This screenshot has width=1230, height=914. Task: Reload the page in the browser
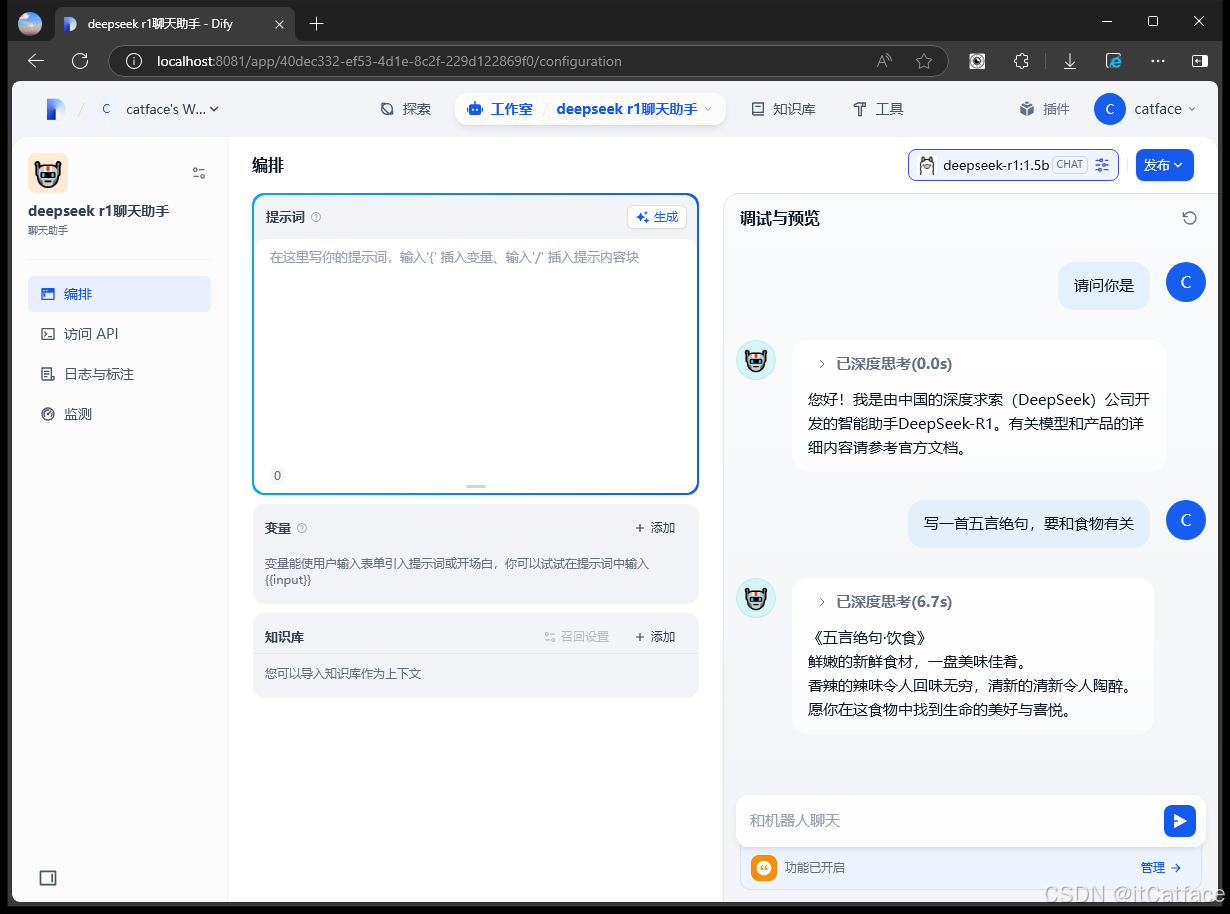pyautogui.click(x=80, y=61)
